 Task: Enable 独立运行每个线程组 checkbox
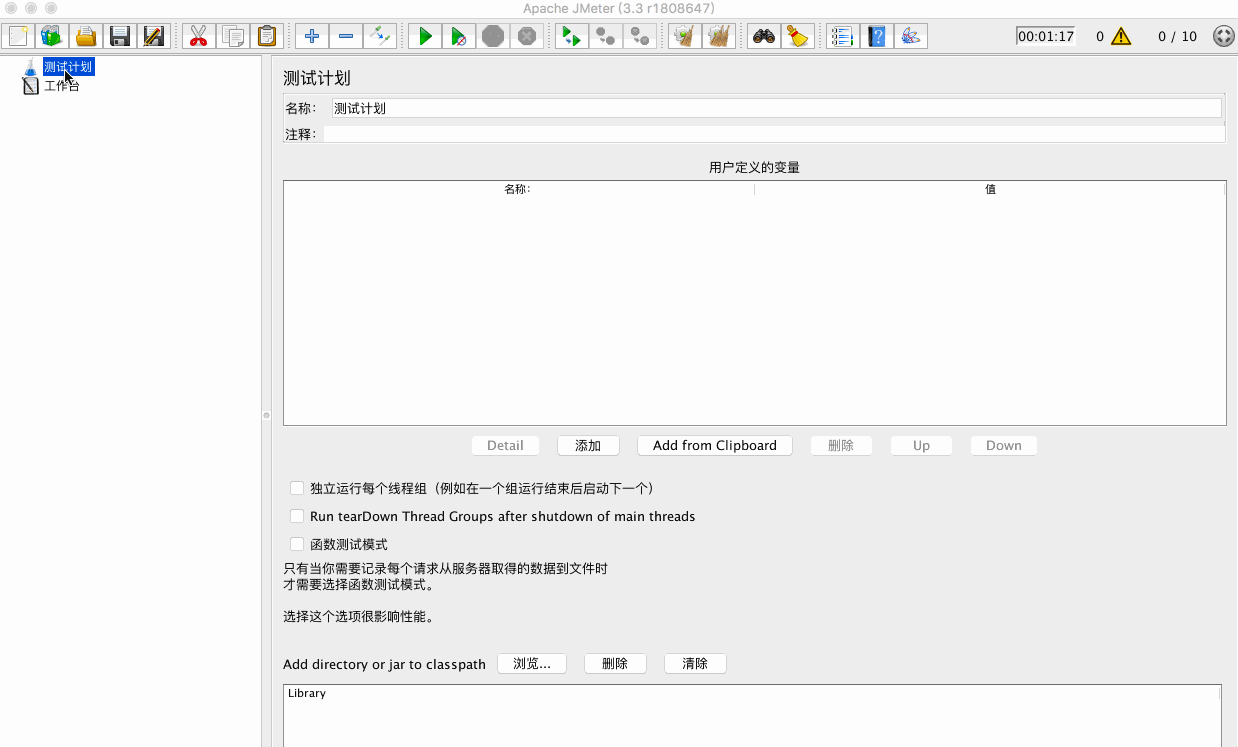(x=297, y=488)
